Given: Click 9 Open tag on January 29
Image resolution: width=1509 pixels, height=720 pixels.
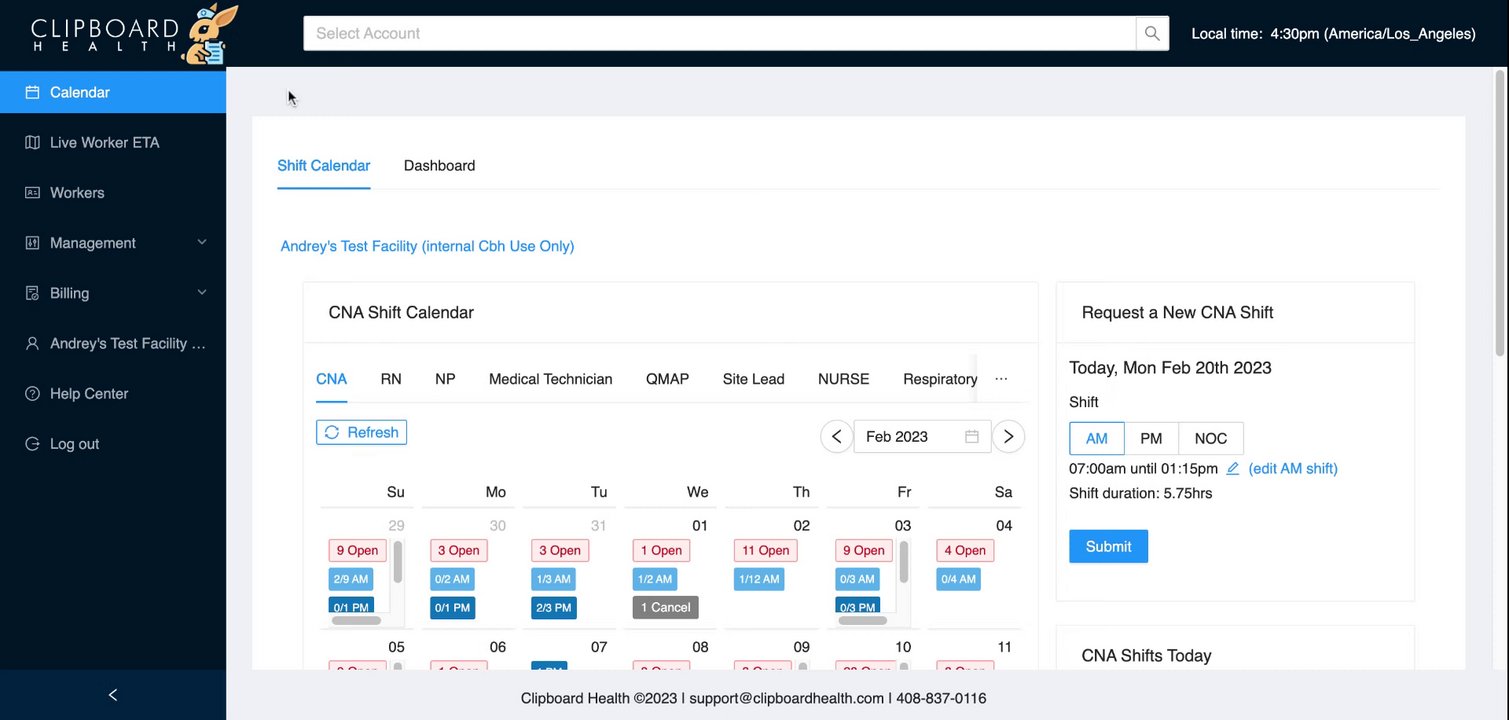Looking at the screenshot, I should point(357,550).
